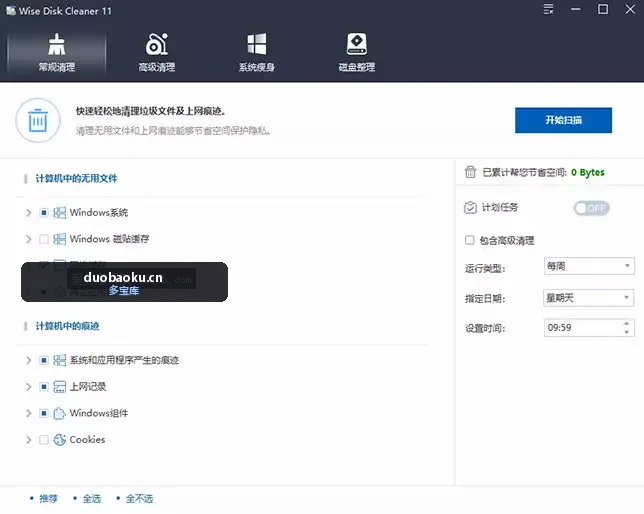Image resolution: width=644 pixels, height=514 pixels.
Task: Click the 全不选 deselect-all link
Action: (139, 498)
